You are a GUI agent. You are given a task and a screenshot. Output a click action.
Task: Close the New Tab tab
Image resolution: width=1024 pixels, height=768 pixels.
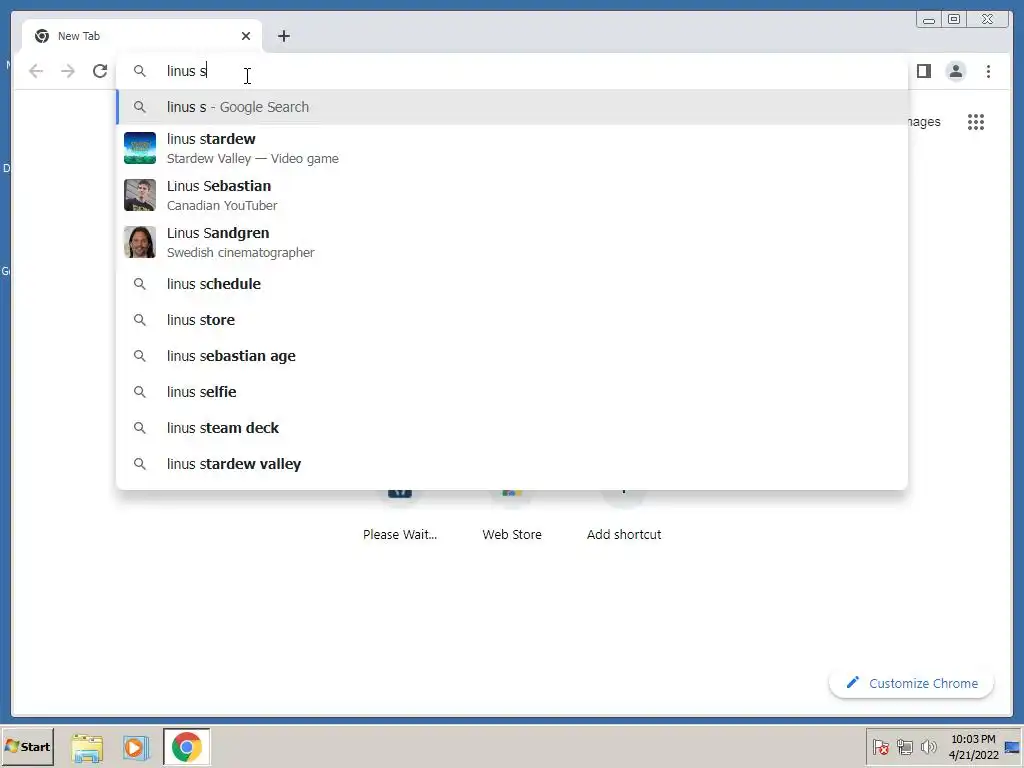(x=246, y=36)
